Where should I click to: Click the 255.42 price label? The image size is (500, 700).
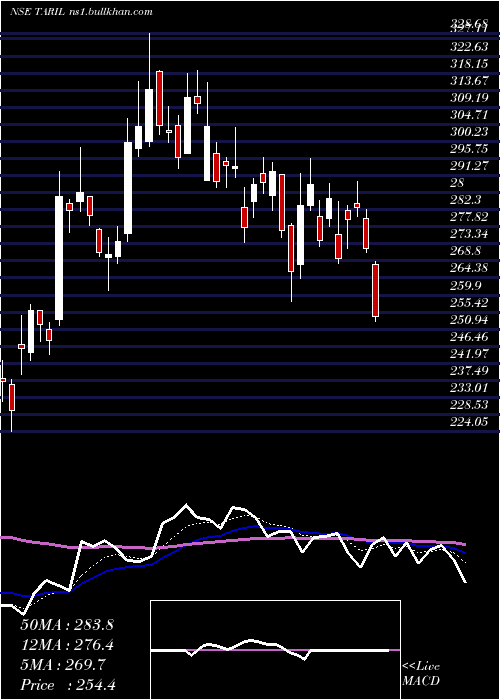point(469,302)
